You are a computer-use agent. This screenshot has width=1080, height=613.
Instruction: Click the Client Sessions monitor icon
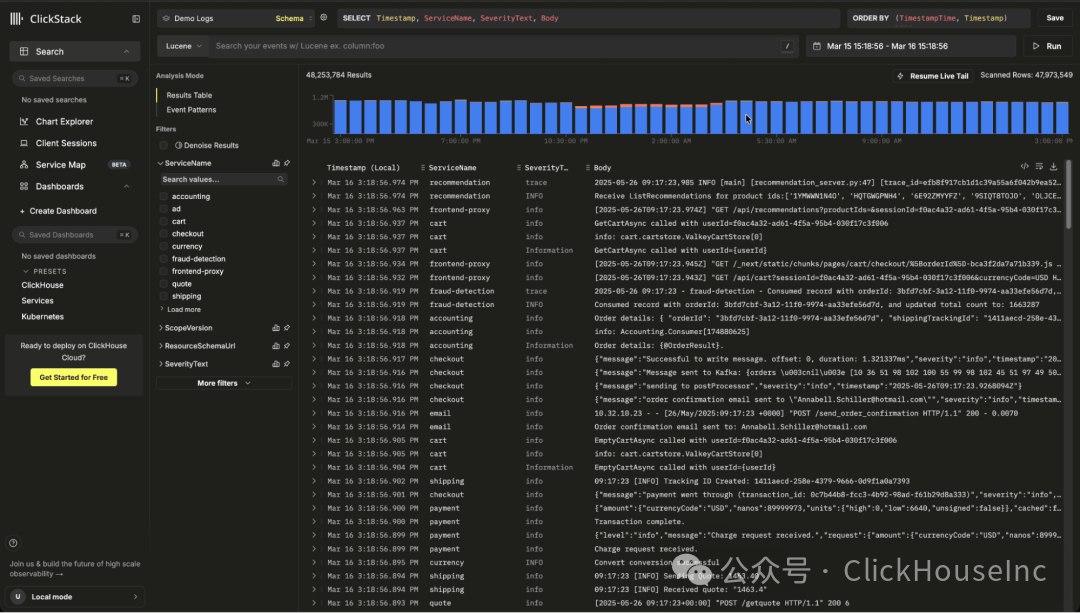(x=24, y=143)
